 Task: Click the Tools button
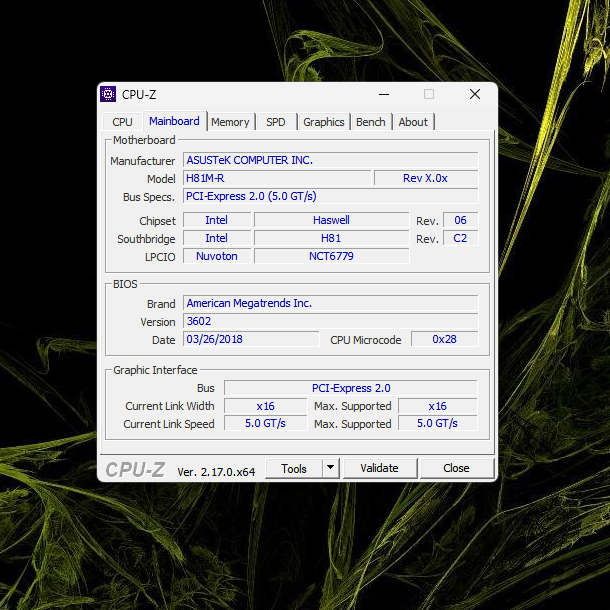click(294, 468)
